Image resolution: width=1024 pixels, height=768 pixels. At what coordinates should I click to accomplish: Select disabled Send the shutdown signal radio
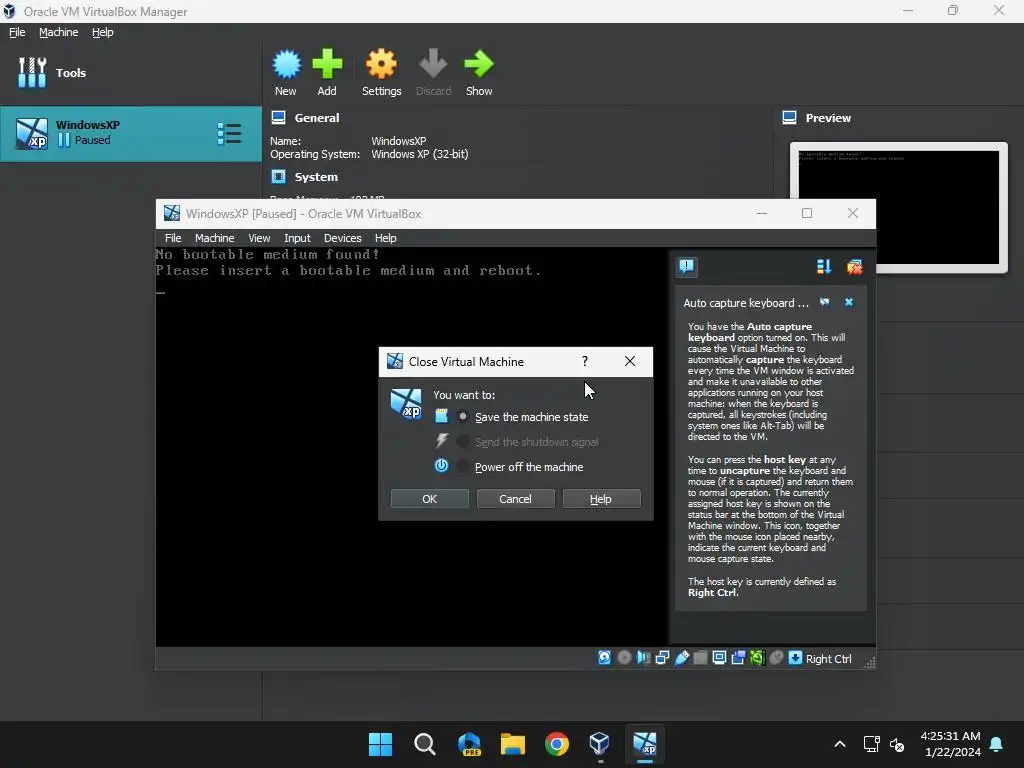(463, 441)
